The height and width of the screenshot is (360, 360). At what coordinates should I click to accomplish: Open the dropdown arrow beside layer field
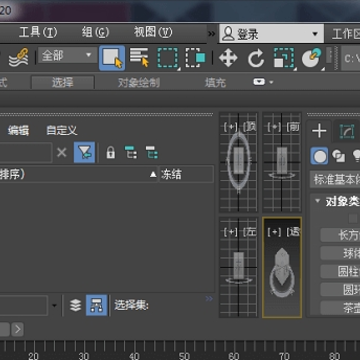pyautogui.click(x=54, y=305)
